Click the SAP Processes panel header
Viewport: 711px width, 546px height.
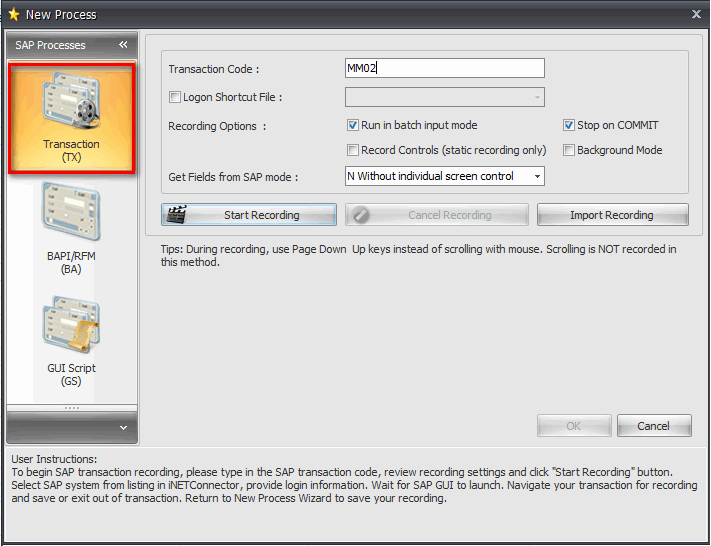(x=51, y=45)
